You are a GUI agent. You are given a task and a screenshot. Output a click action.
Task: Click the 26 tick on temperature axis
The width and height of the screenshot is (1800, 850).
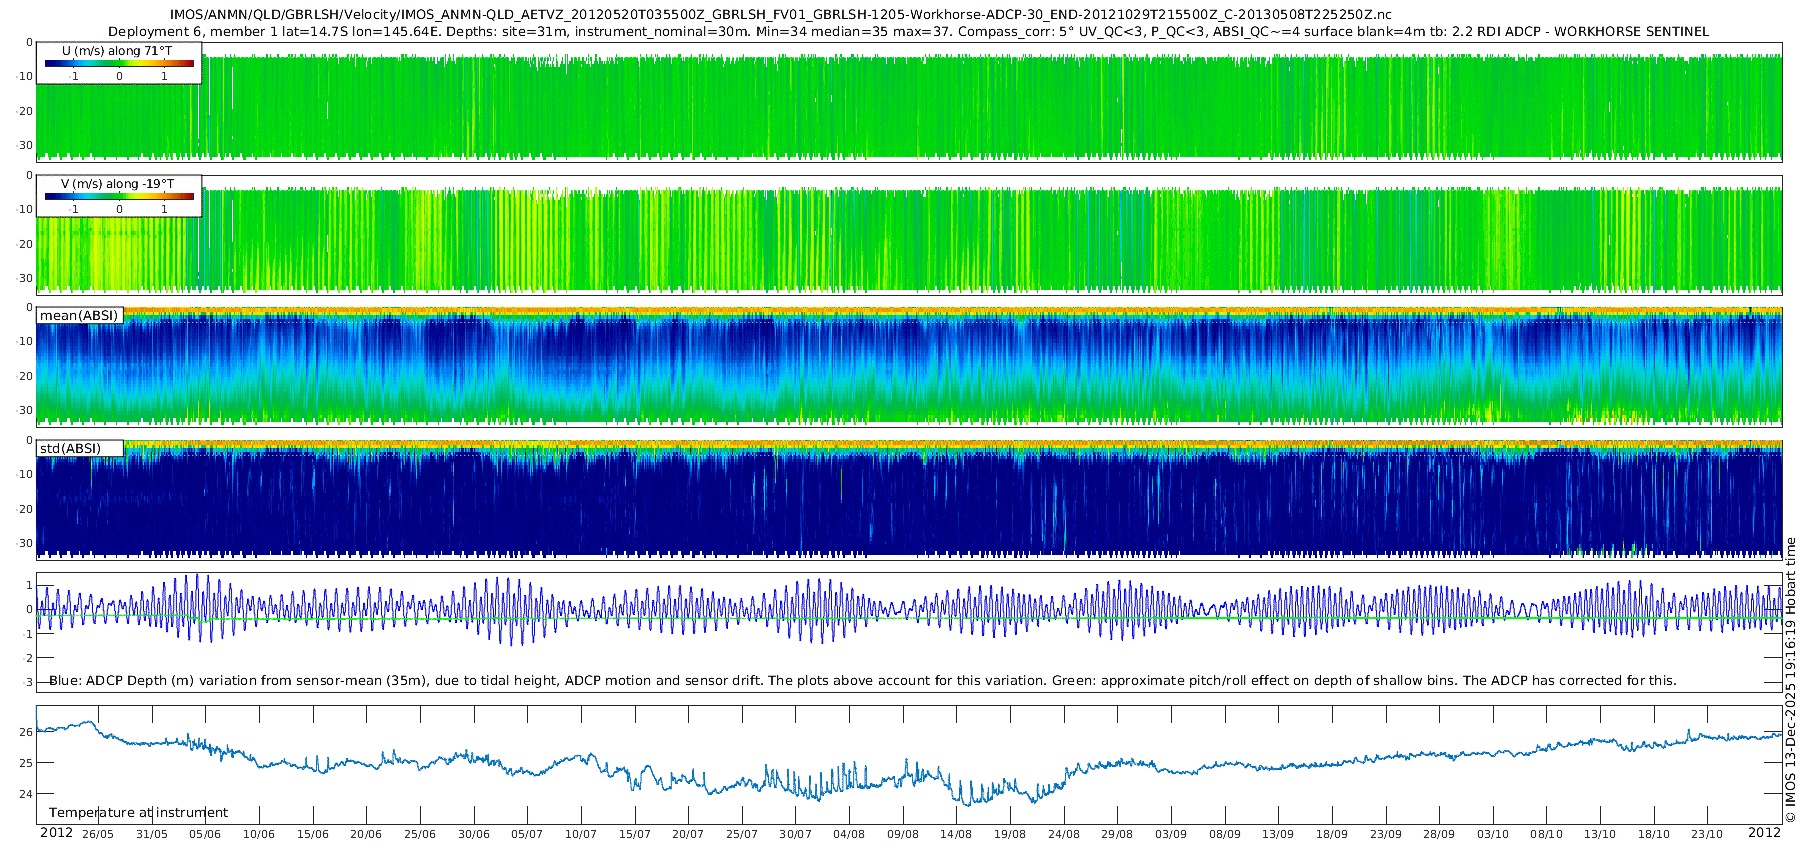click(x=26, y=732)
